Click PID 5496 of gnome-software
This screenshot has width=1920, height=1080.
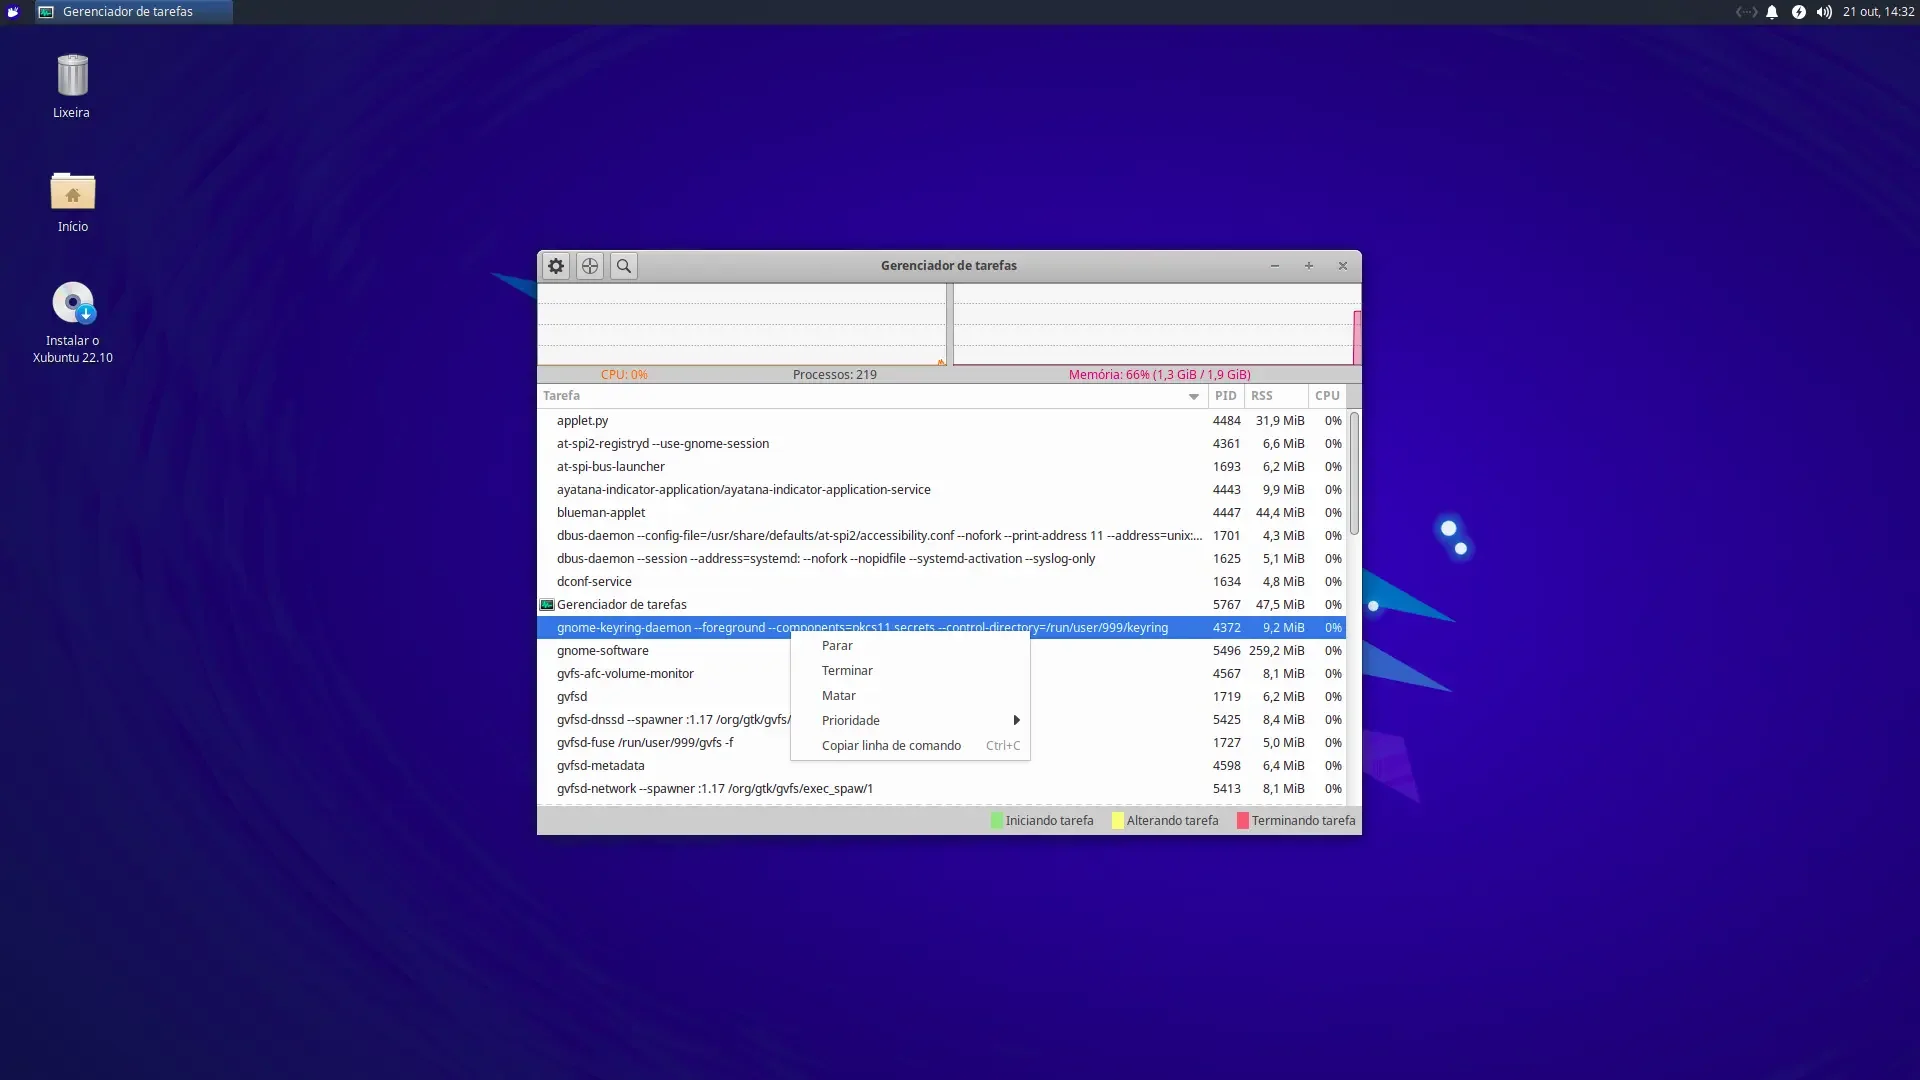tap(1226, 651)
